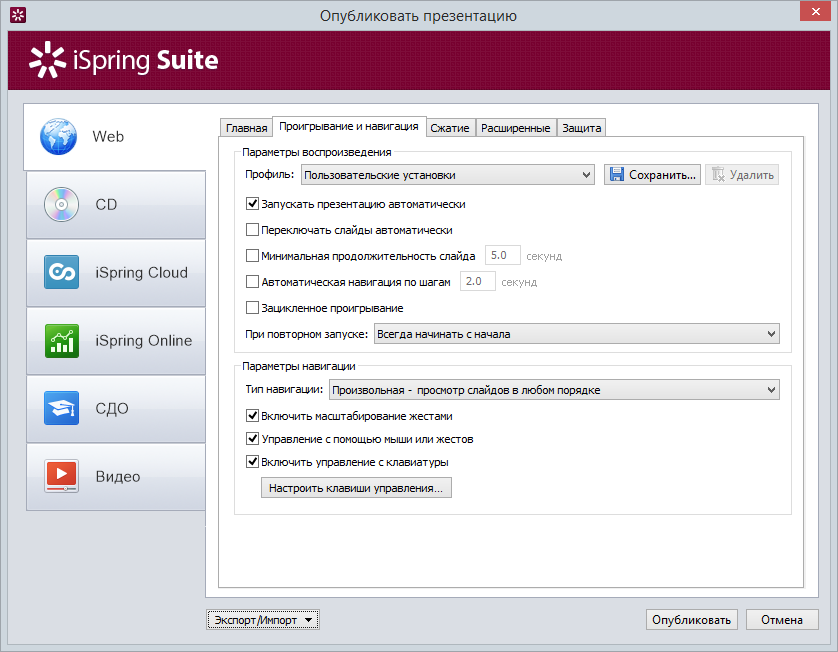Select the iSpring Cloud destination
Screen dimensions: 838x652
click(116, 273)
